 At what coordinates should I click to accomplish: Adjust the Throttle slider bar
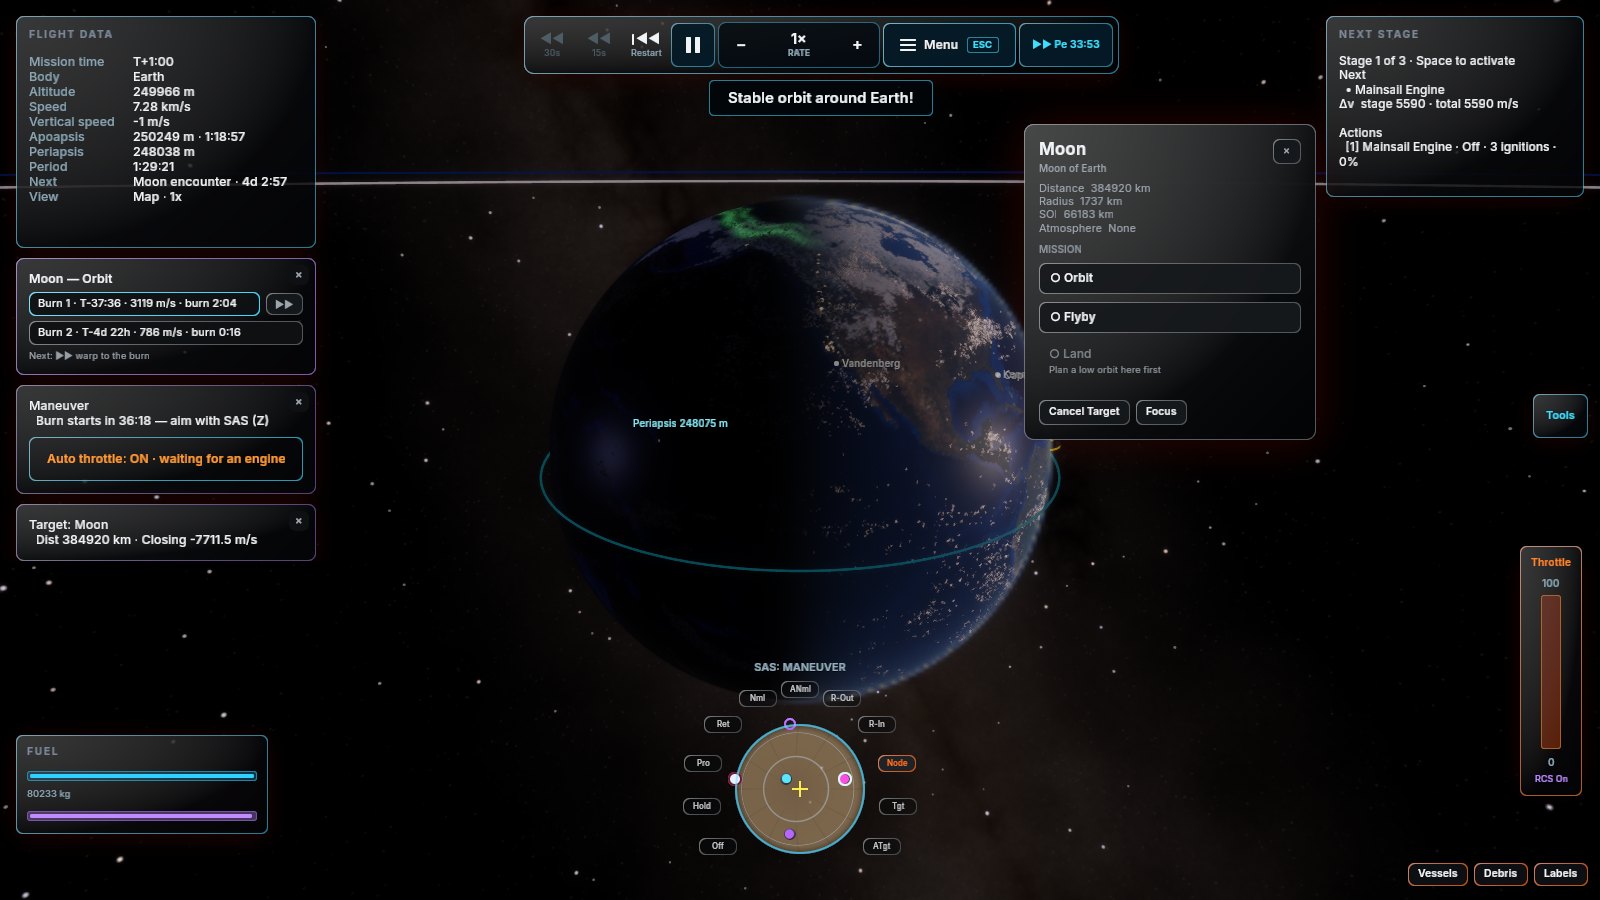1551,672
